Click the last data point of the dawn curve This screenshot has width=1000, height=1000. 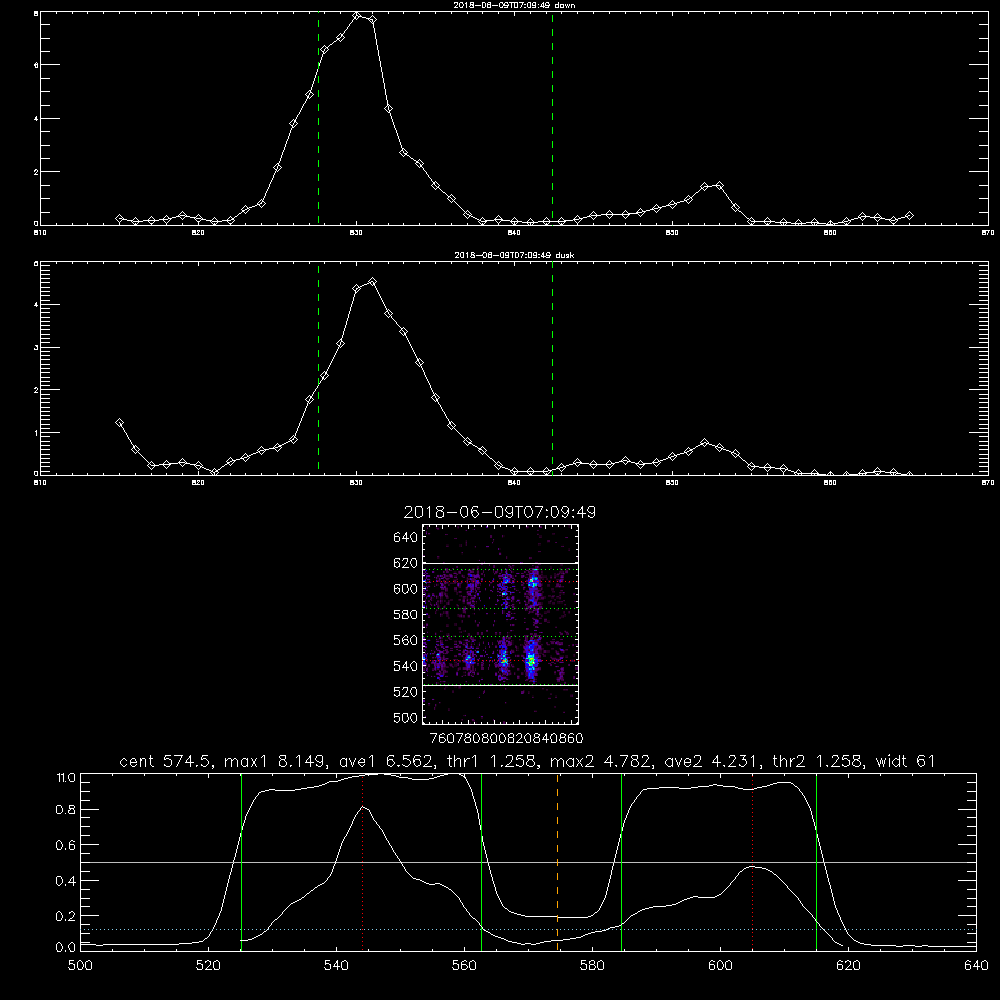point(909,216)
